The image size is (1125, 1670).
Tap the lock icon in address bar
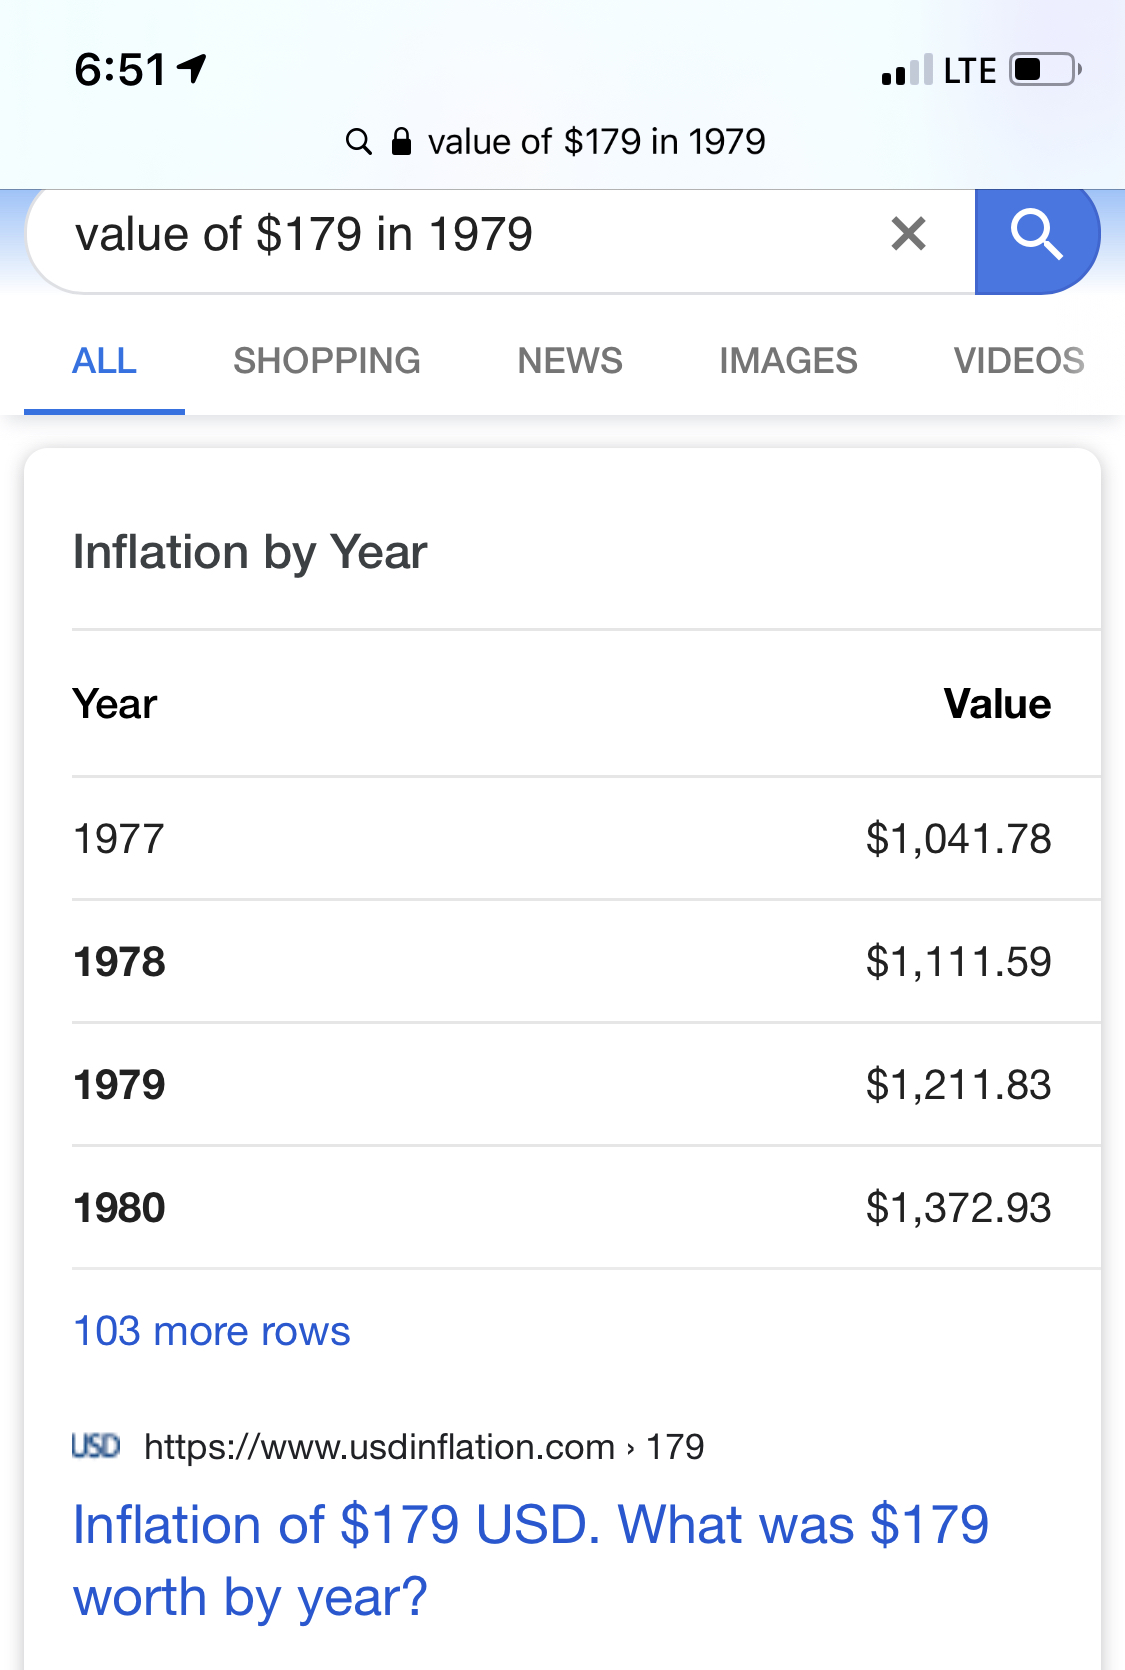(x=401, y=141)
